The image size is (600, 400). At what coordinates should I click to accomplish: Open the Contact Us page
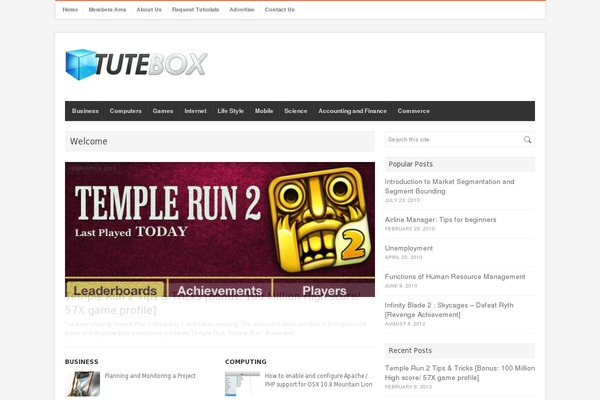[280, 10]
